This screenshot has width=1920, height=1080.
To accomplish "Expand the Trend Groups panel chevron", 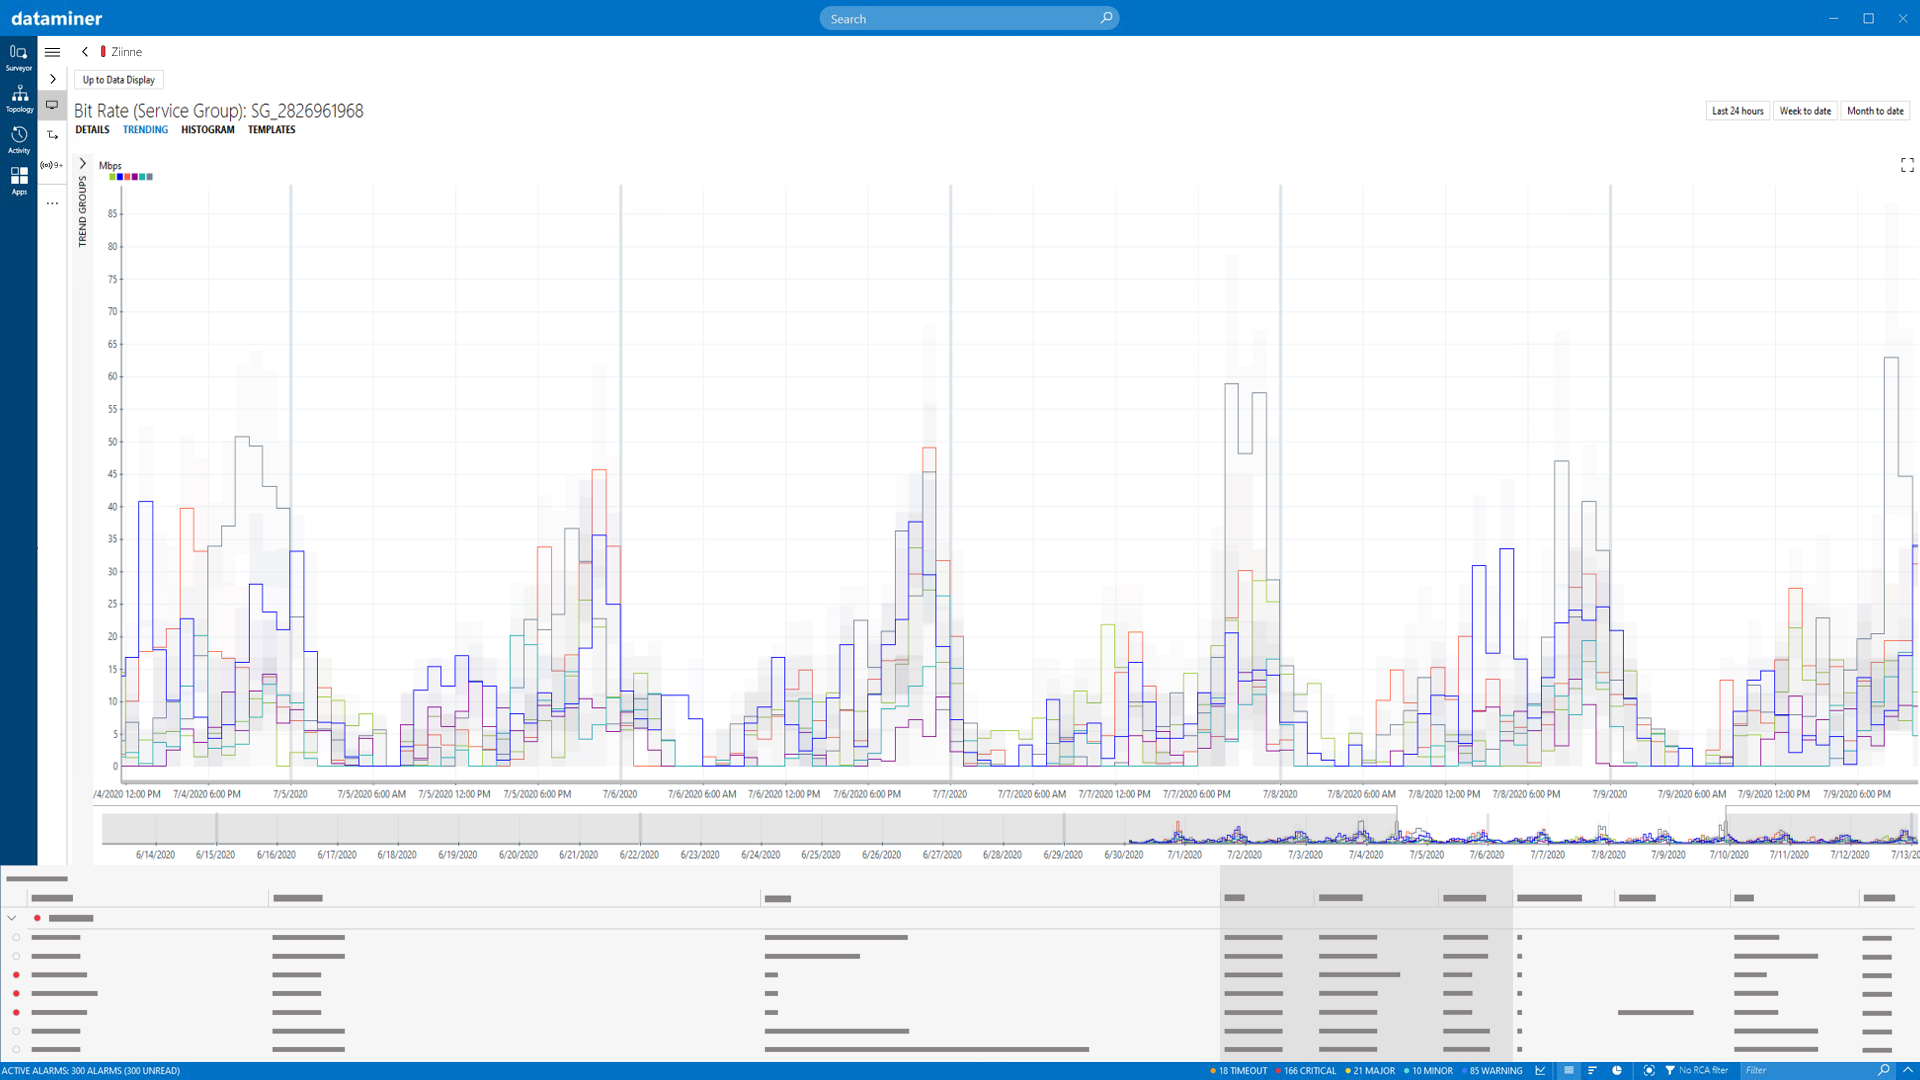I will pyautogui.click(x=82, y=162).
